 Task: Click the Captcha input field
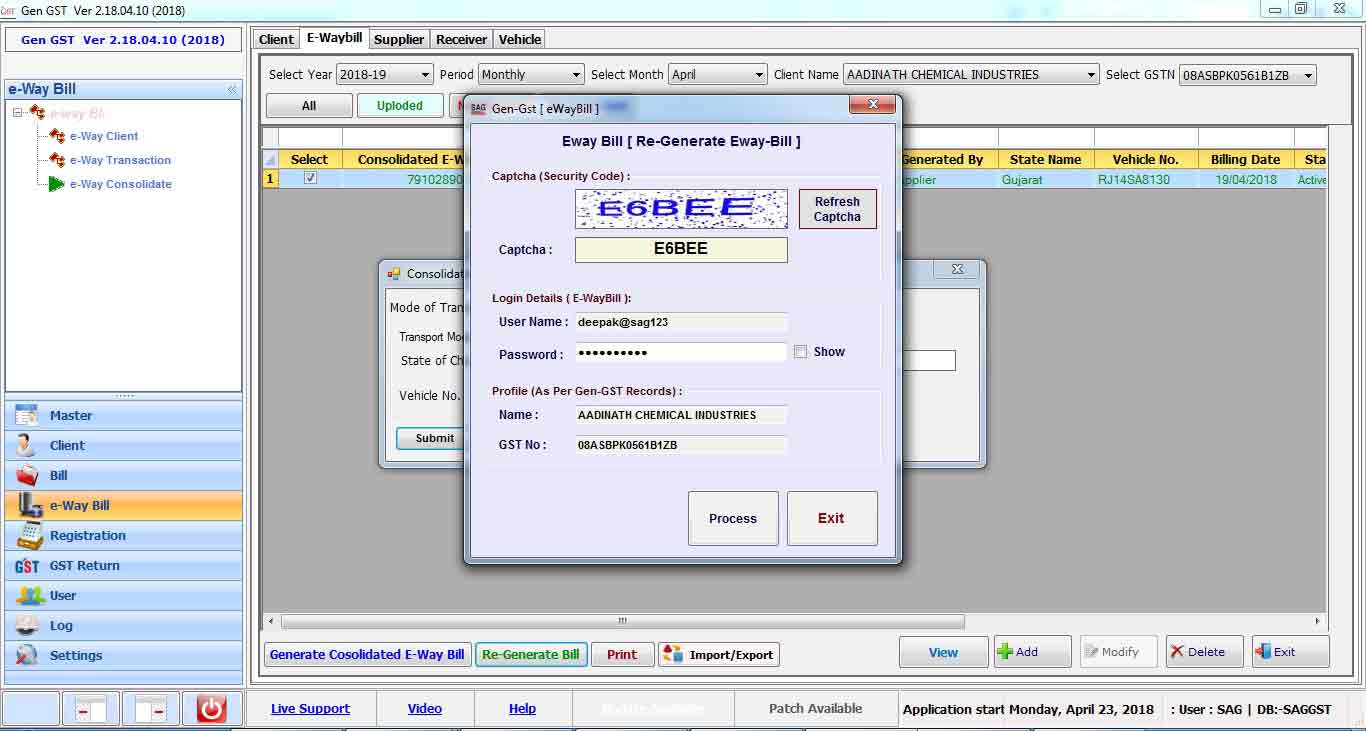[x=681, y=249]
